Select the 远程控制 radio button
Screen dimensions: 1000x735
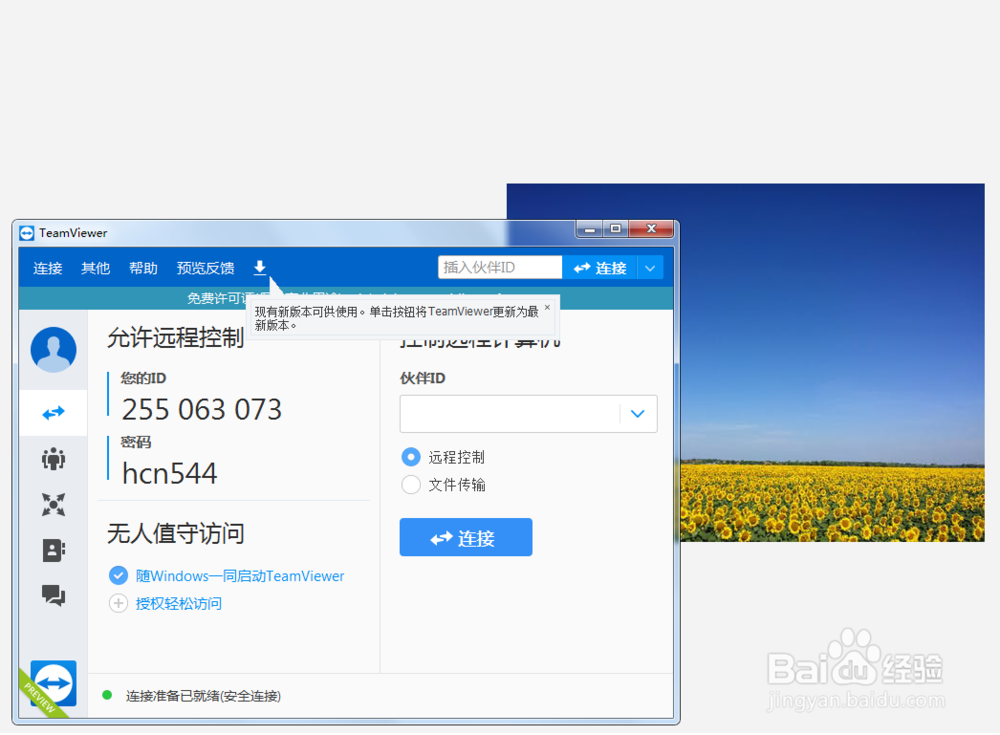click(x=411, y=457)
